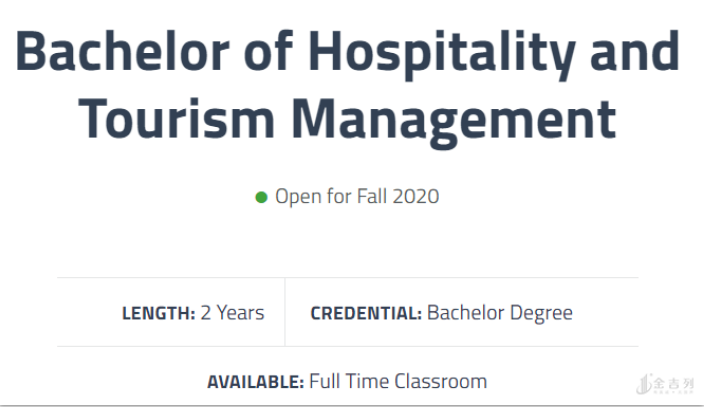Click the word "Classroom" in the availability row
Screen dimensions: 704x407
tap(441, 381)
